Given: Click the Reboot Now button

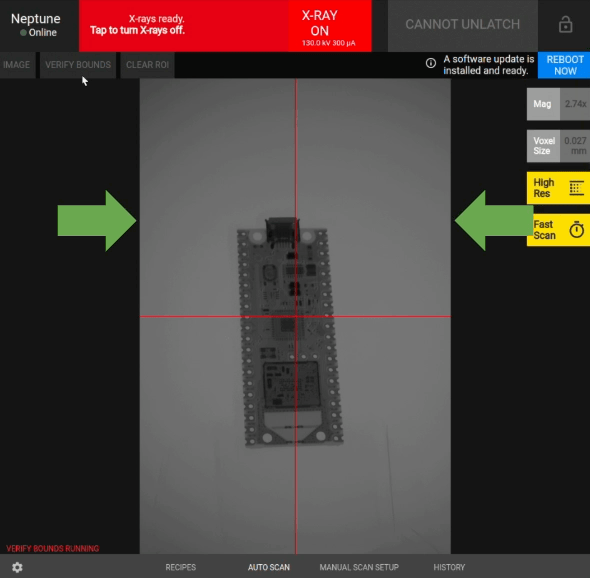Looking at the screenshot, I should (x=564, y=65).
